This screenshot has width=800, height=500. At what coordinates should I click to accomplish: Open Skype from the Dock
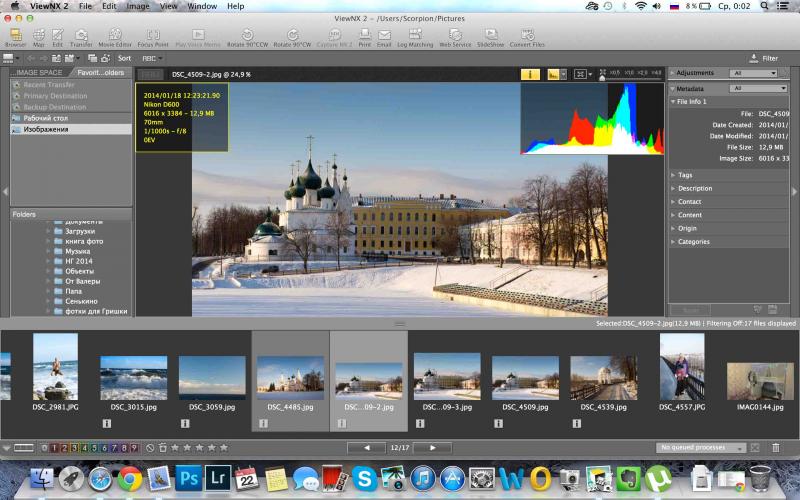[x=365, y=479]
